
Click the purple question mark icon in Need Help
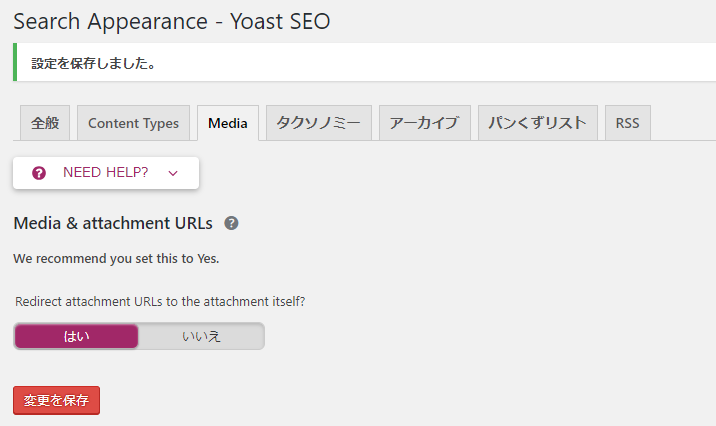coord(39,173)
